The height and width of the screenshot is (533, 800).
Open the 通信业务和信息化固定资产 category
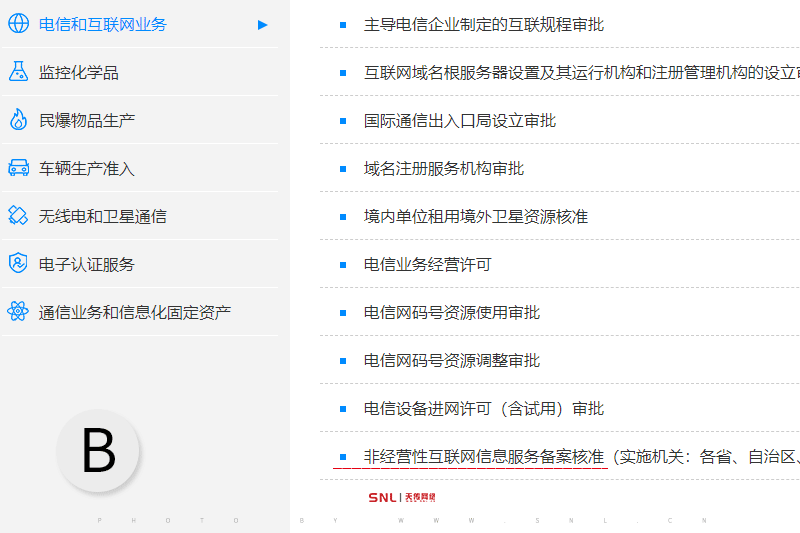coord(135,312)
